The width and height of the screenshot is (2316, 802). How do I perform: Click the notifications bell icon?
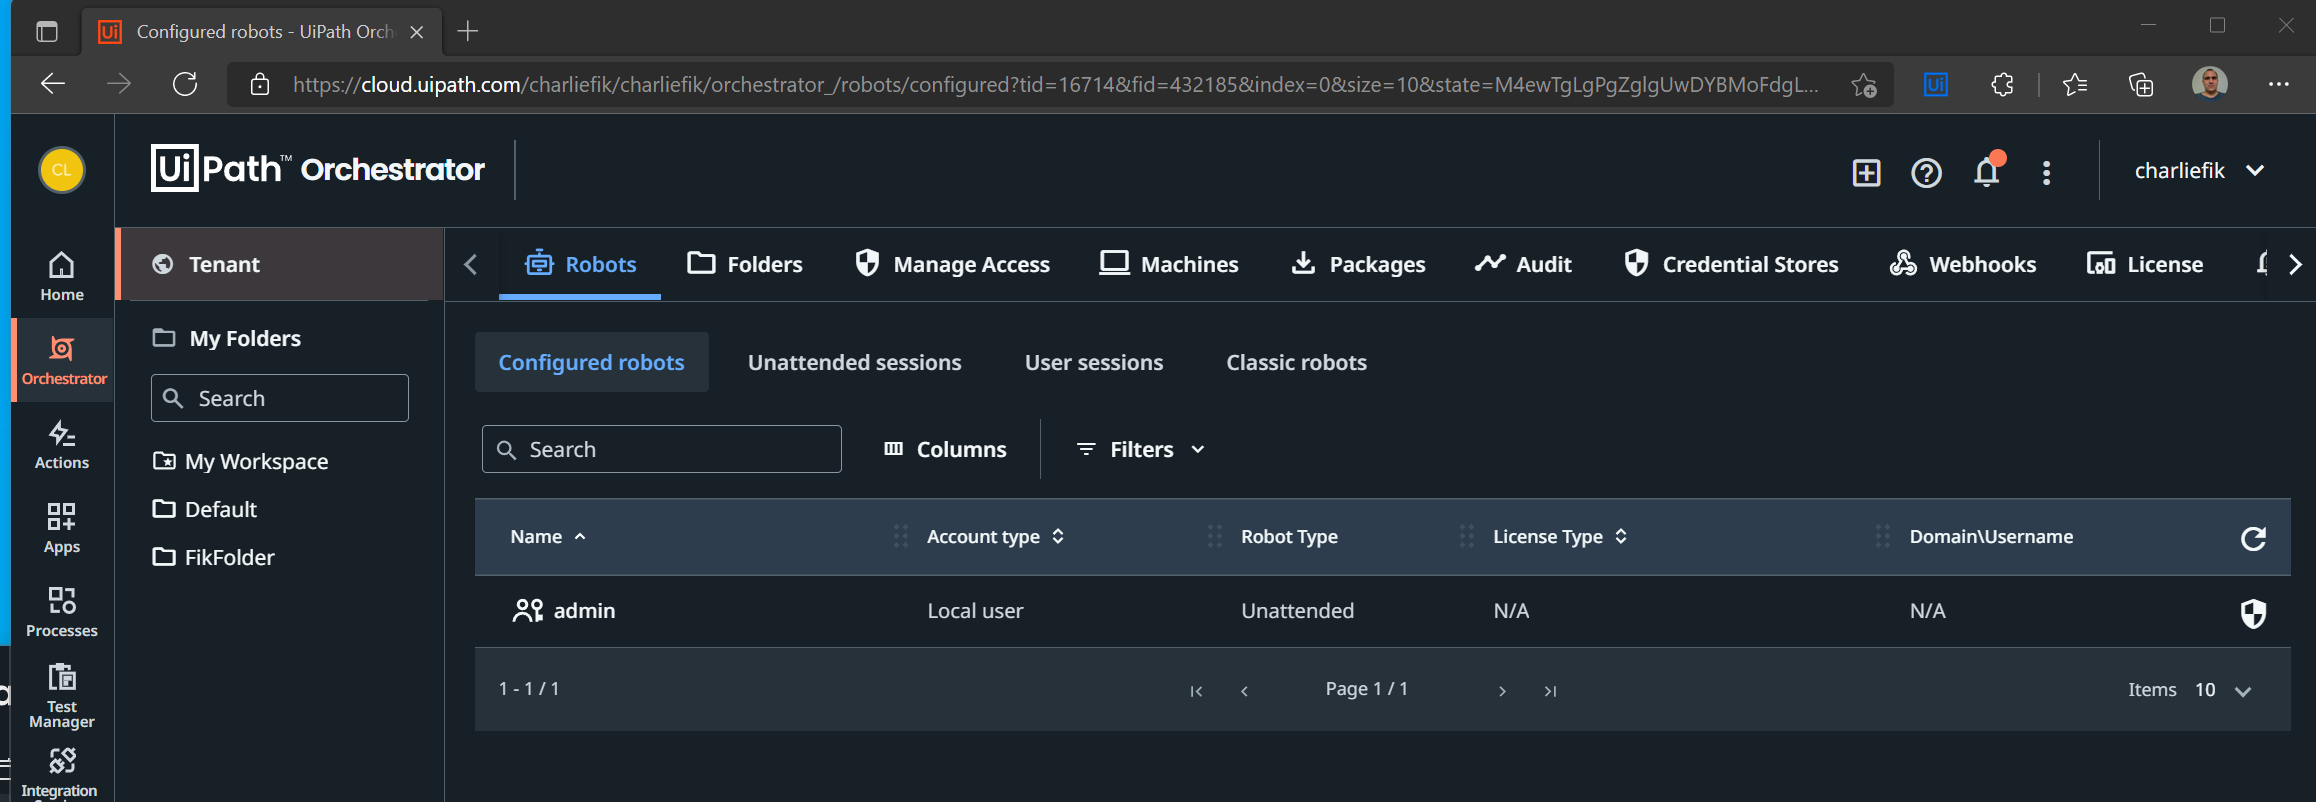click(1986, 173)
